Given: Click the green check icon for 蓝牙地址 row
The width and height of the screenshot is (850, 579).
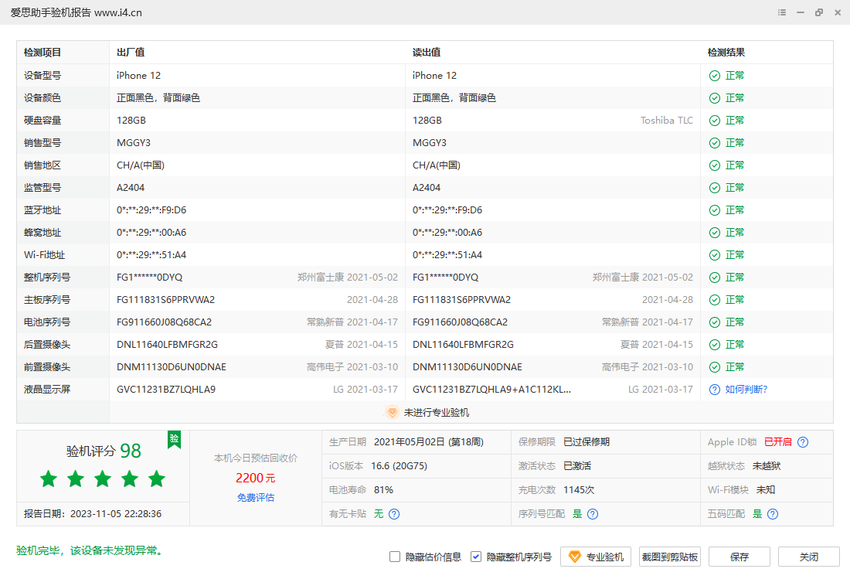Looking at the screenshot, I should coord(714,210).
